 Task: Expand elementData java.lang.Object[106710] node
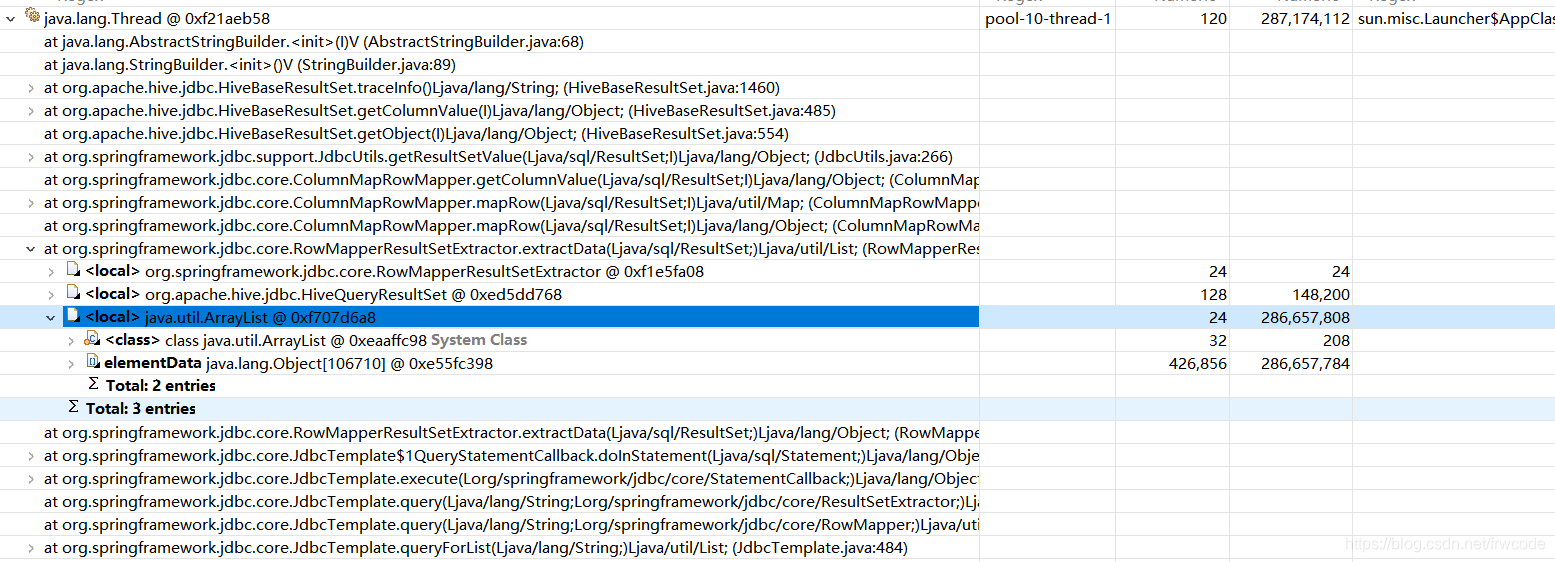(x=71, y=364)
